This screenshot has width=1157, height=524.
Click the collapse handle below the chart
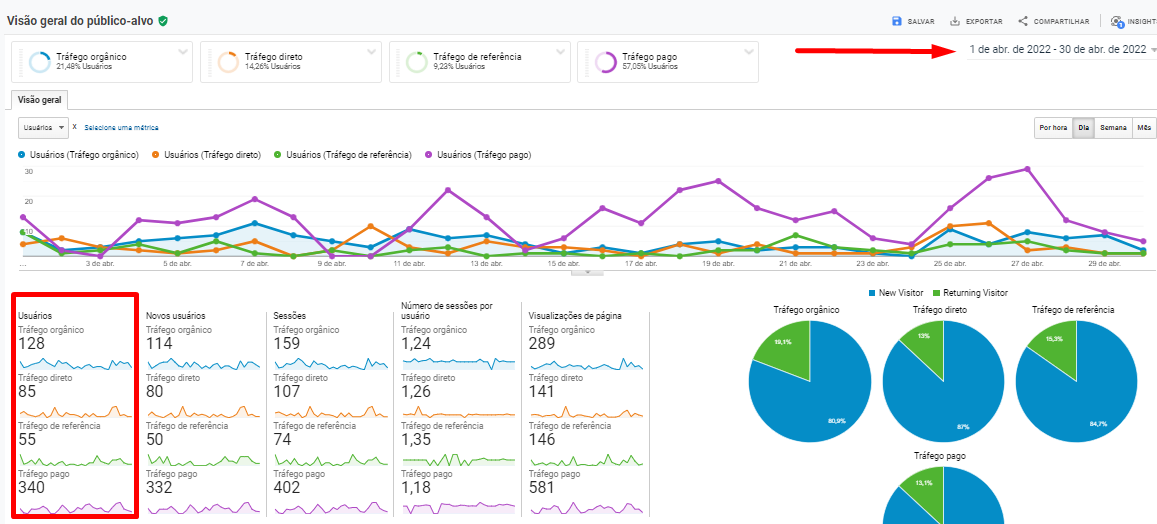click(587, 272)
